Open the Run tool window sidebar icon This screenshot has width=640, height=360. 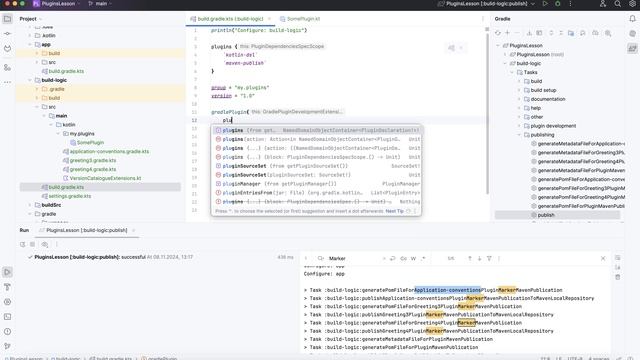point(7,272)
